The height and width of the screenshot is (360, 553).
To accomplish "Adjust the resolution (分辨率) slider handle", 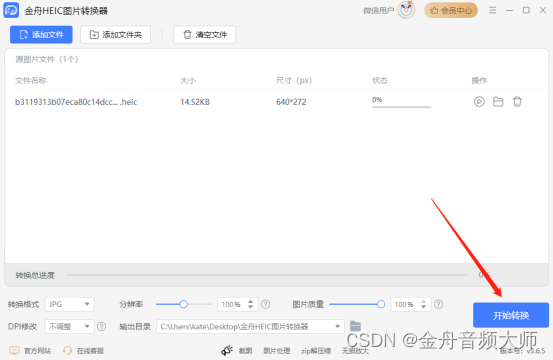I will pos(183,304).
